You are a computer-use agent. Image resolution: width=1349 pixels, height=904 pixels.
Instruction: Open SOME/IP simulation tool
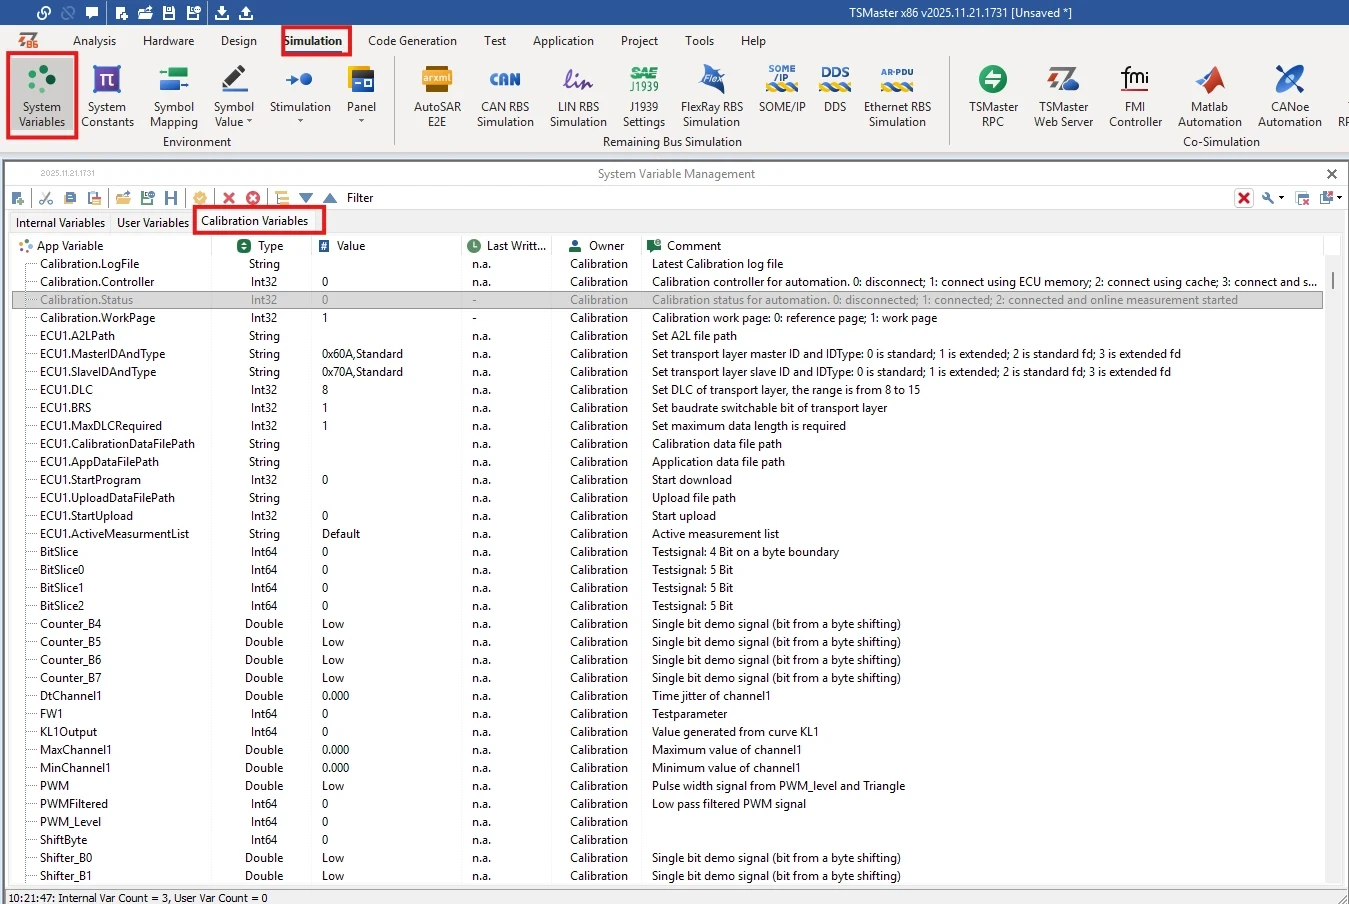pyautogui.click(x=782, y=90)
